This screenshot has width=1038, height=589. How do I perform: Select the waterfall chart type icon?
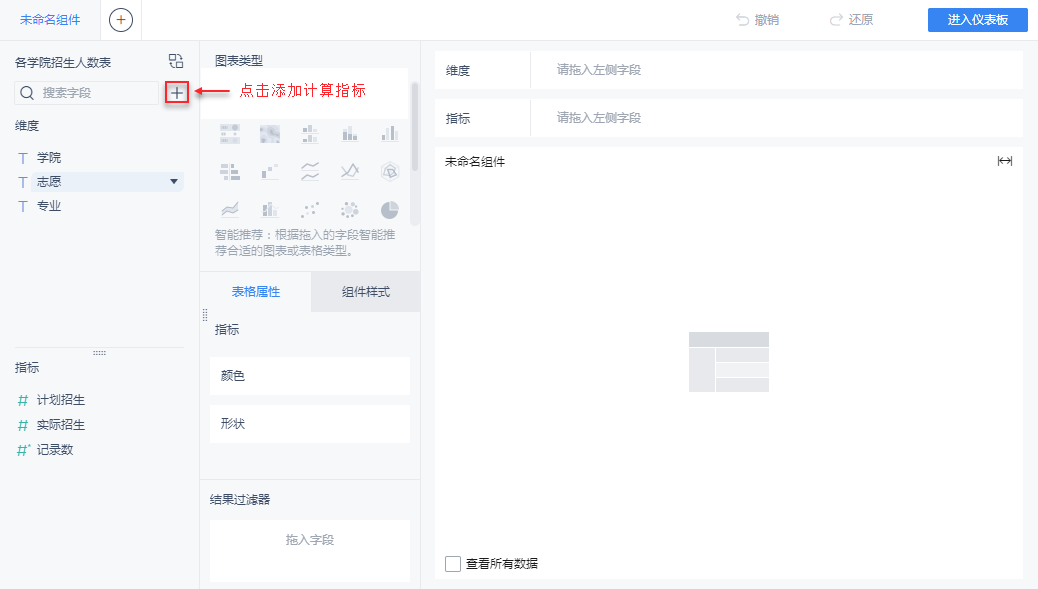point(269,172)
